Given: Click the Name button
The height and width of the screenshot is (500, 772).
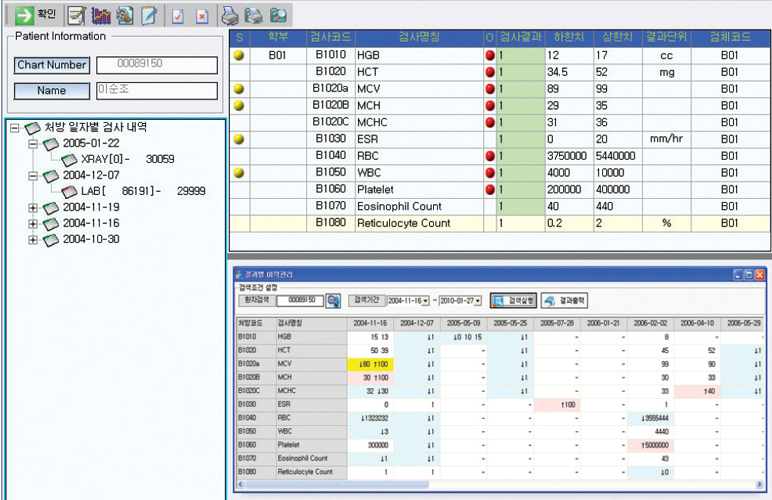Looking at the screenshot, I should click(52, 91).
